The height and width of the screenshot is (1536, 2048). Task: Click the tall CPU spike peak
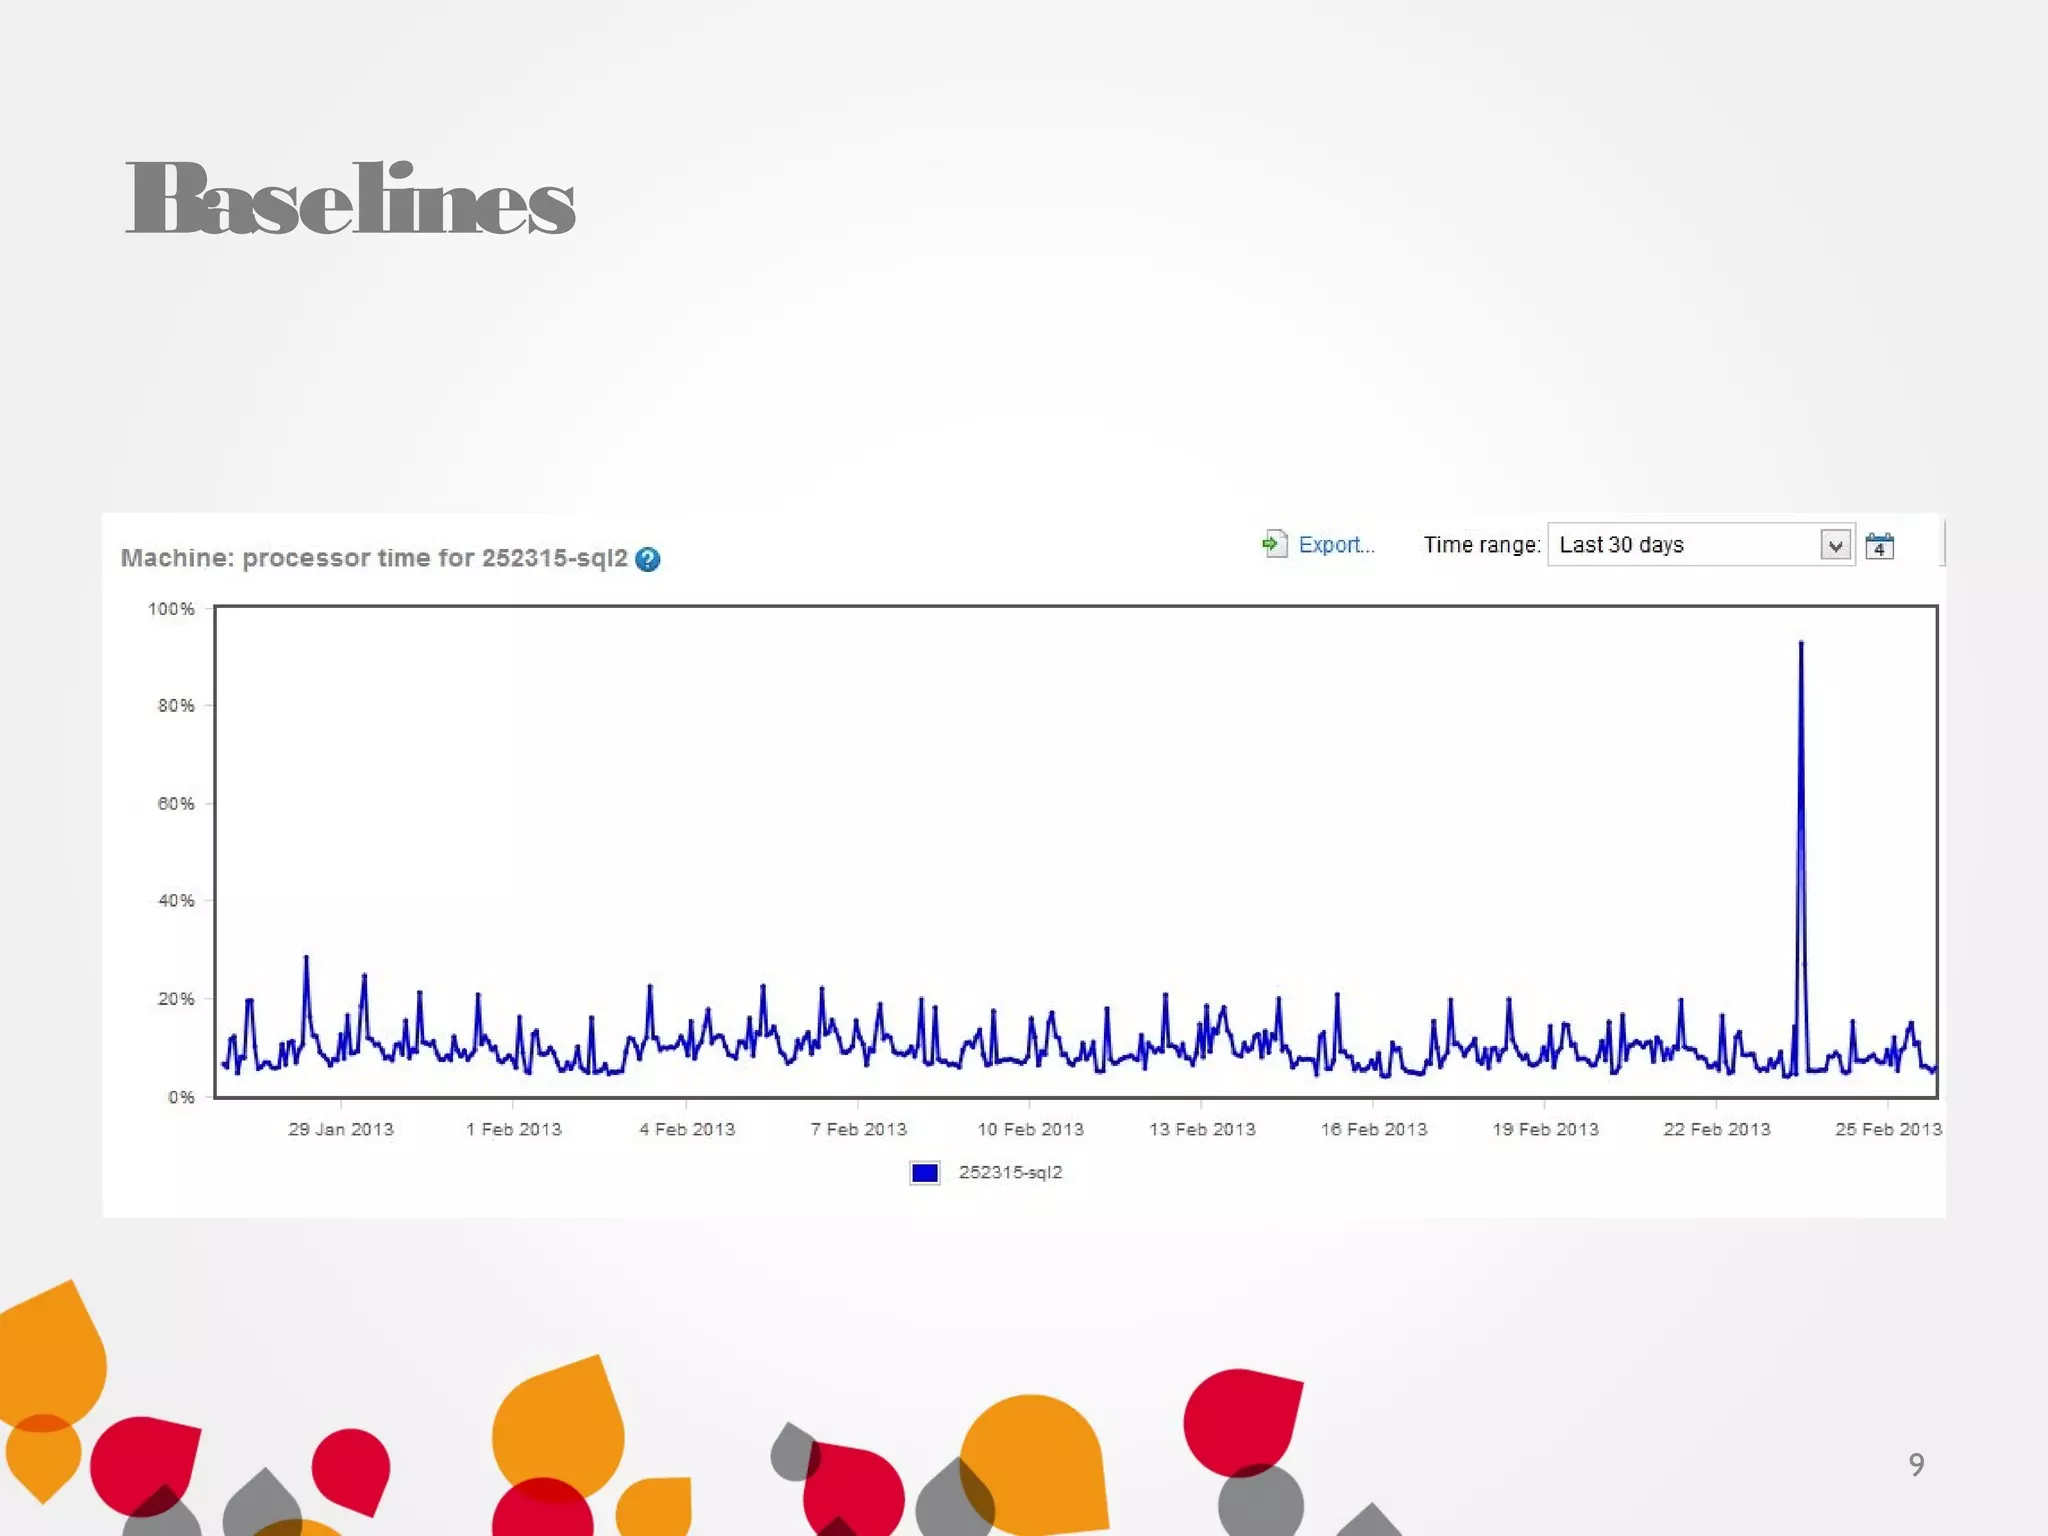click(1801, 645)
